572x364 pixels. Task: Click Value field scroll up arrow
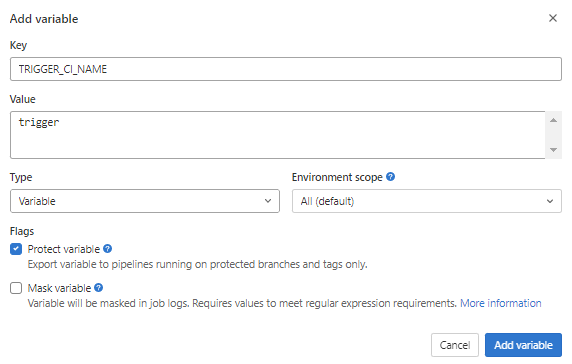point(553,120)
